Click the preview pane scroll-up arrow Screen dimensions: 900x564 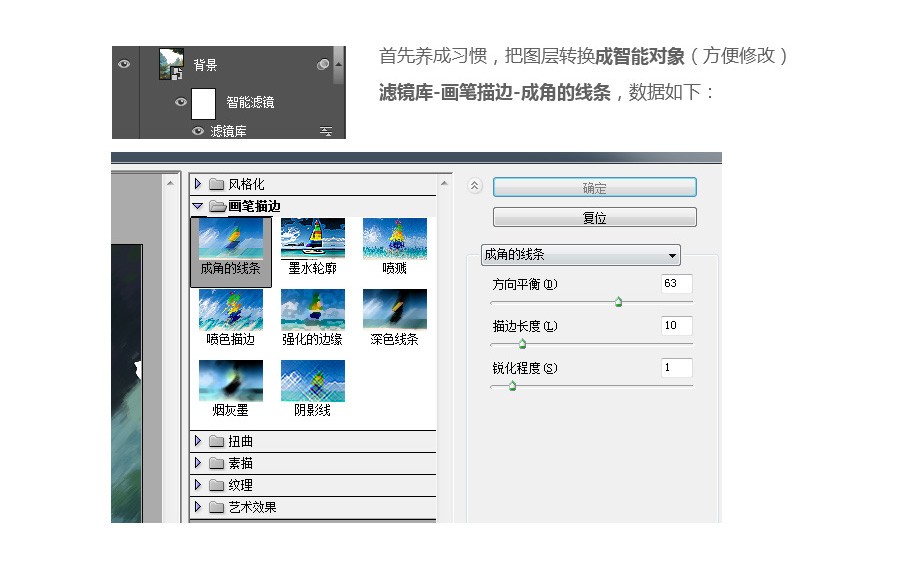click(170, 183)
